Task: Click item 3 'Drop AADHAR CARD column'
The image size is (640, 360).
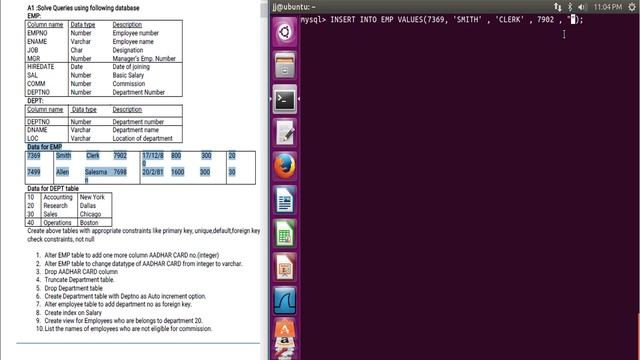Action: coord(81,272)
